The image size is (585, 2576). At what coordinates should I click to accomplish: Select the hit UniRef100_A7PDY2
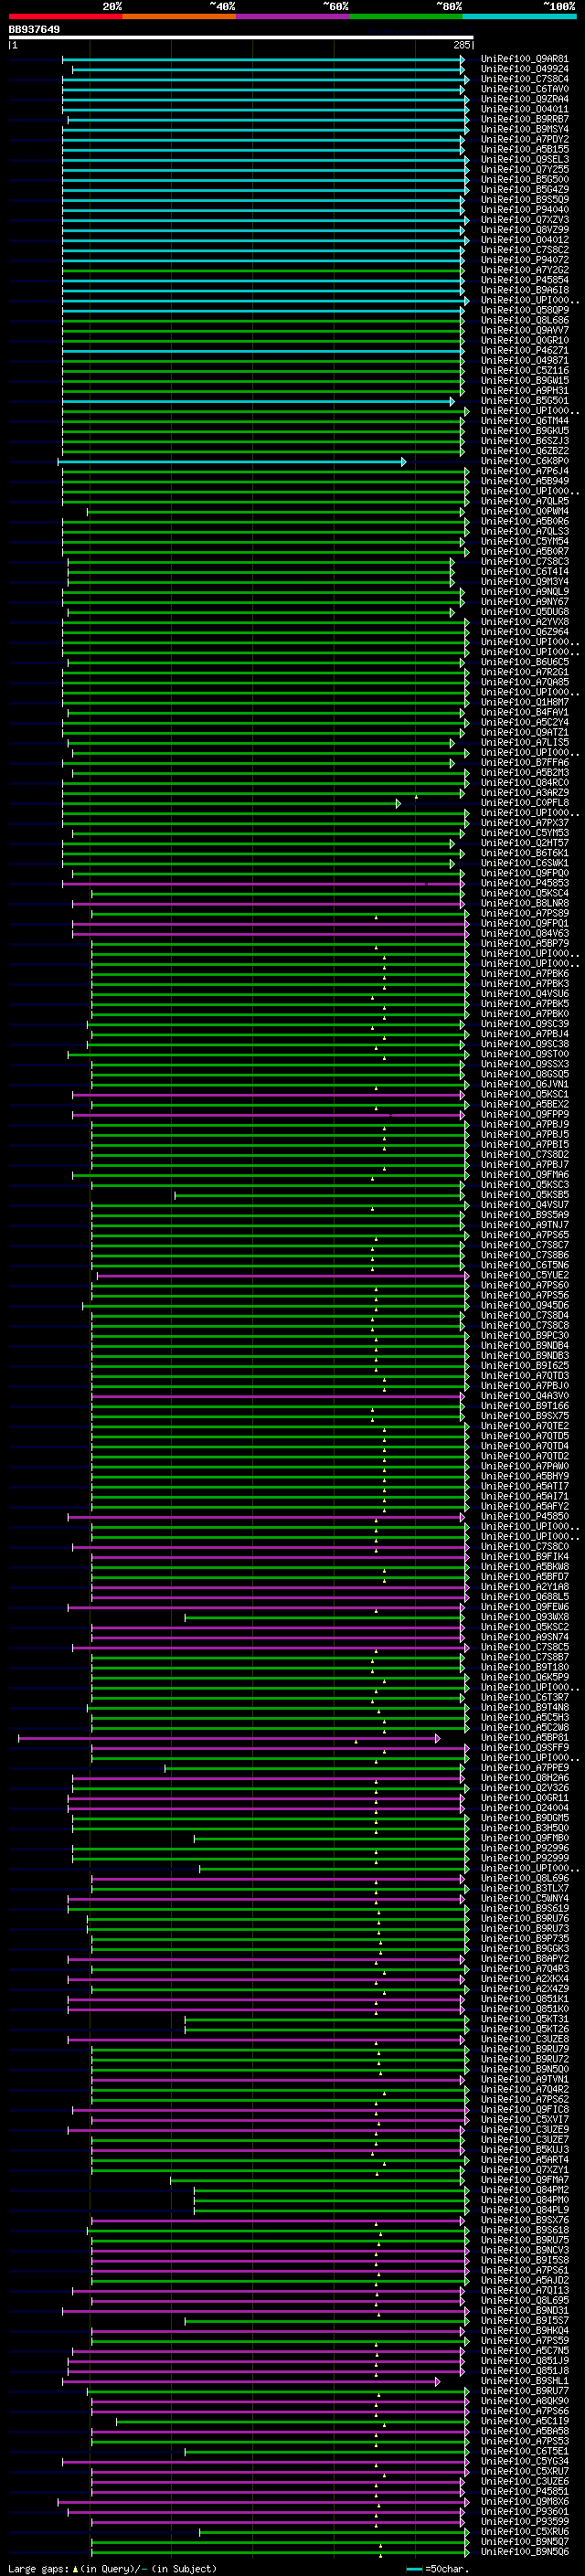tap(524, 139)
